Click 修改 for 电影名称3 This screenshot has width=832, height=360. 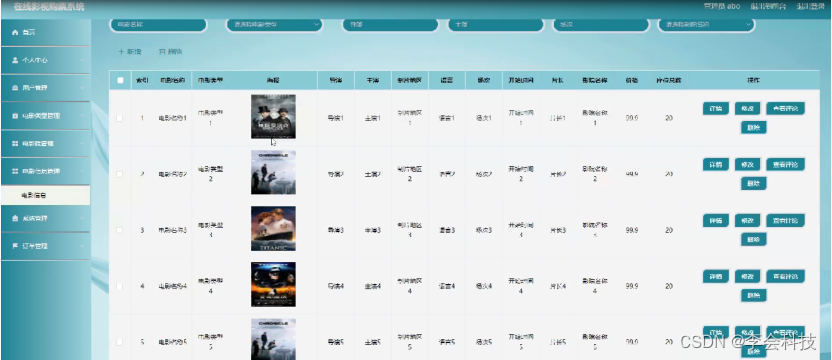(x=748, y=220)
